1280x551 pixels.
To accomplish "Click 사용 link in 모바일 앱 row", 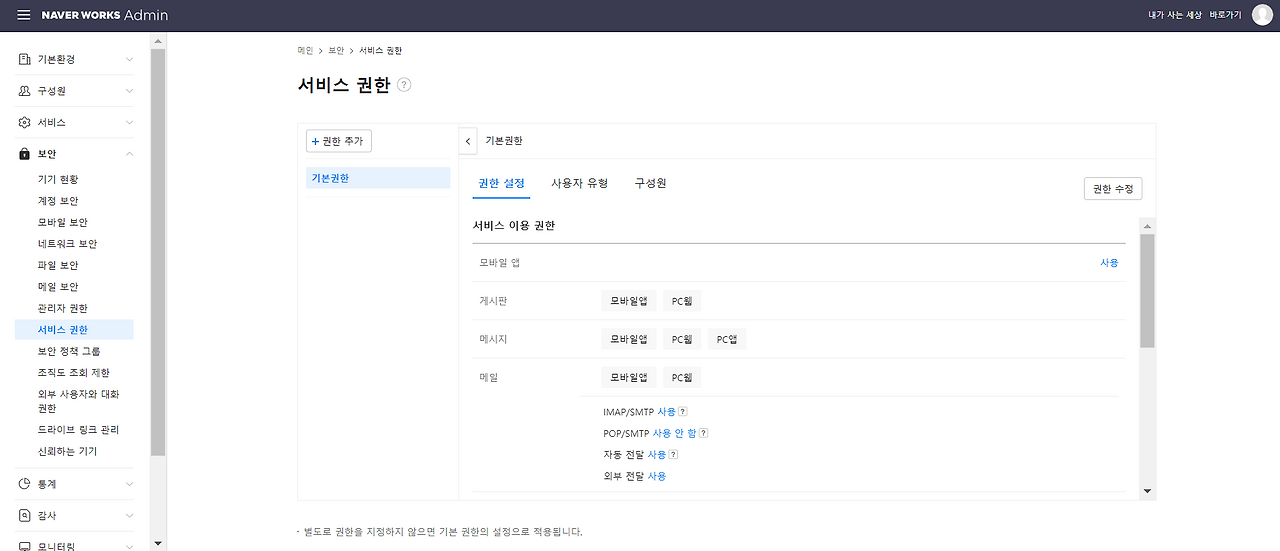I will [x=1109, y=263].
